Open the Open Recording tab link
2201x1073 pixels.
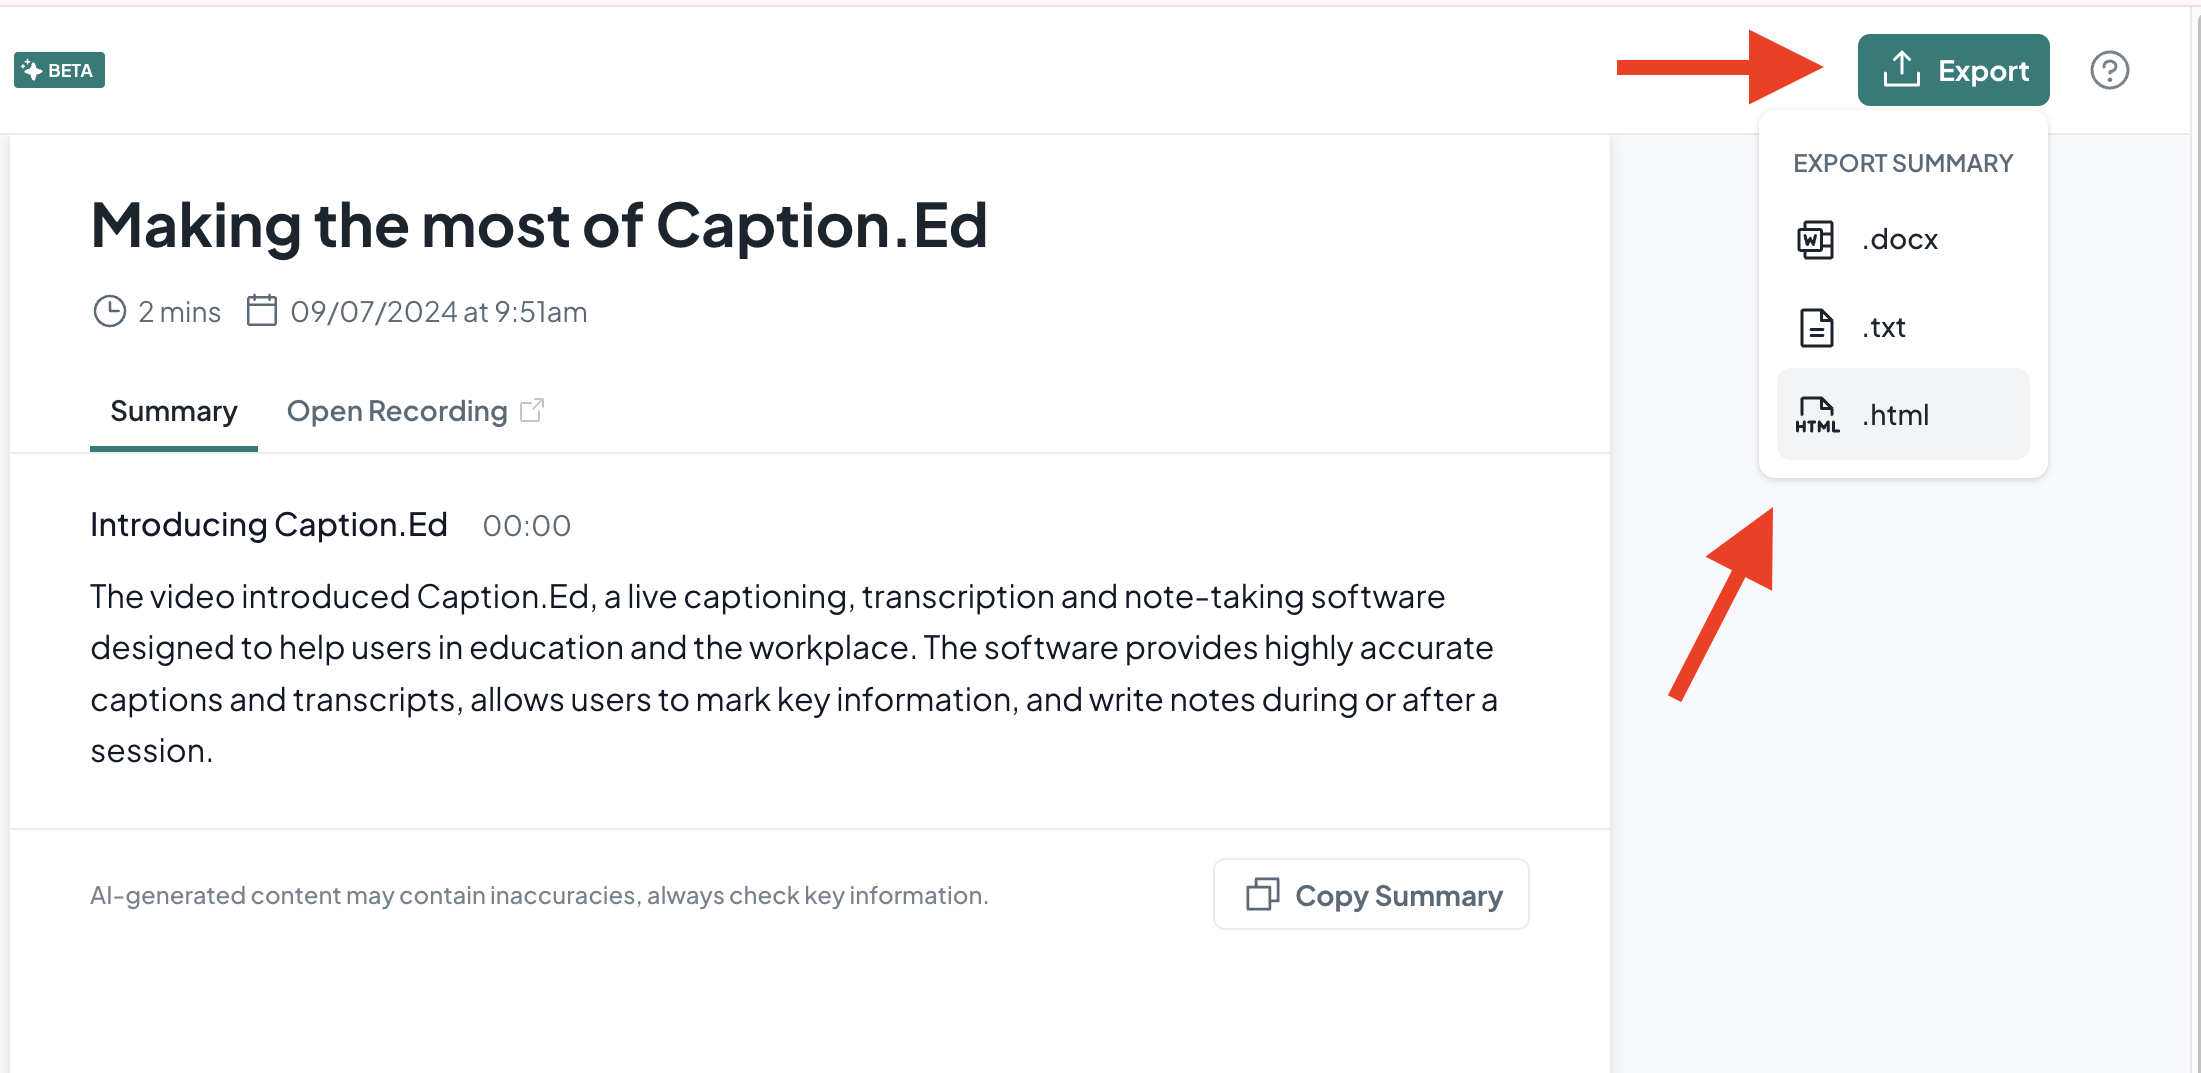tap(415, 411)
